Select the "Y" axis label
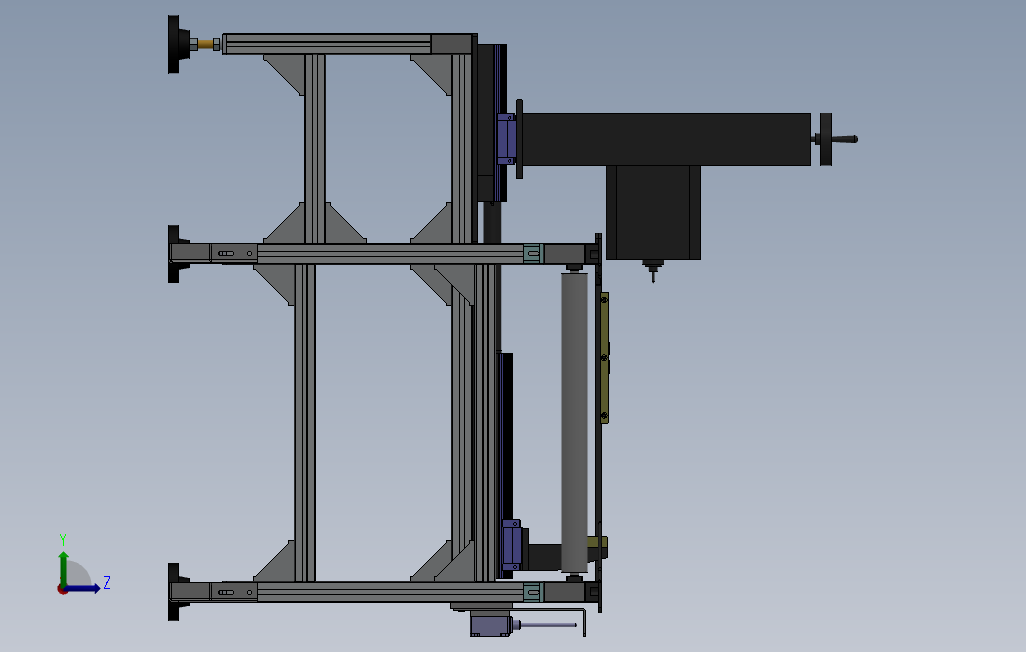This screenshot has height=652, width=1026. [x=63, y=540]
